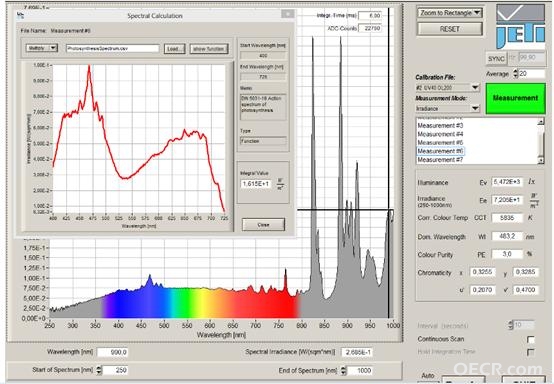This screenshot has width=554, height=384.
Task: Click the Chromaticity y value 0,3285
Action: click(525, 272)
